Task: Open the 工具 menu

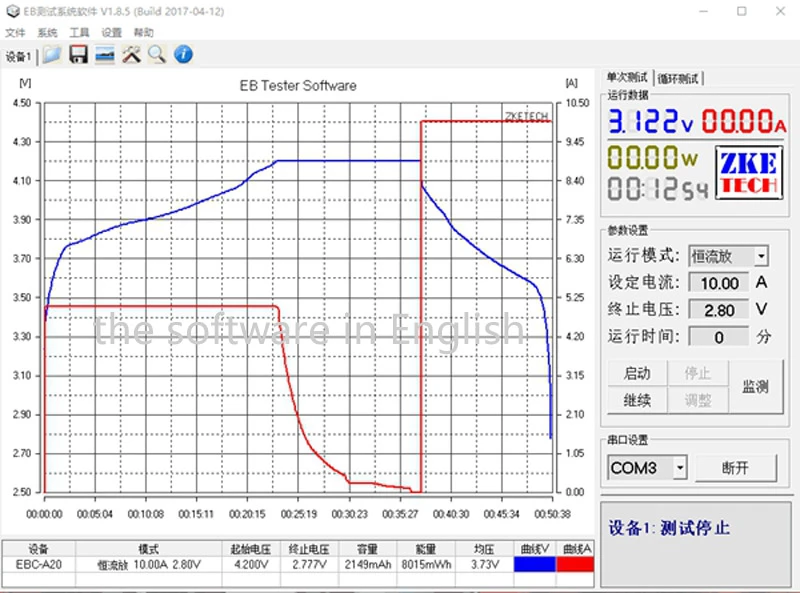Action: 79,33
